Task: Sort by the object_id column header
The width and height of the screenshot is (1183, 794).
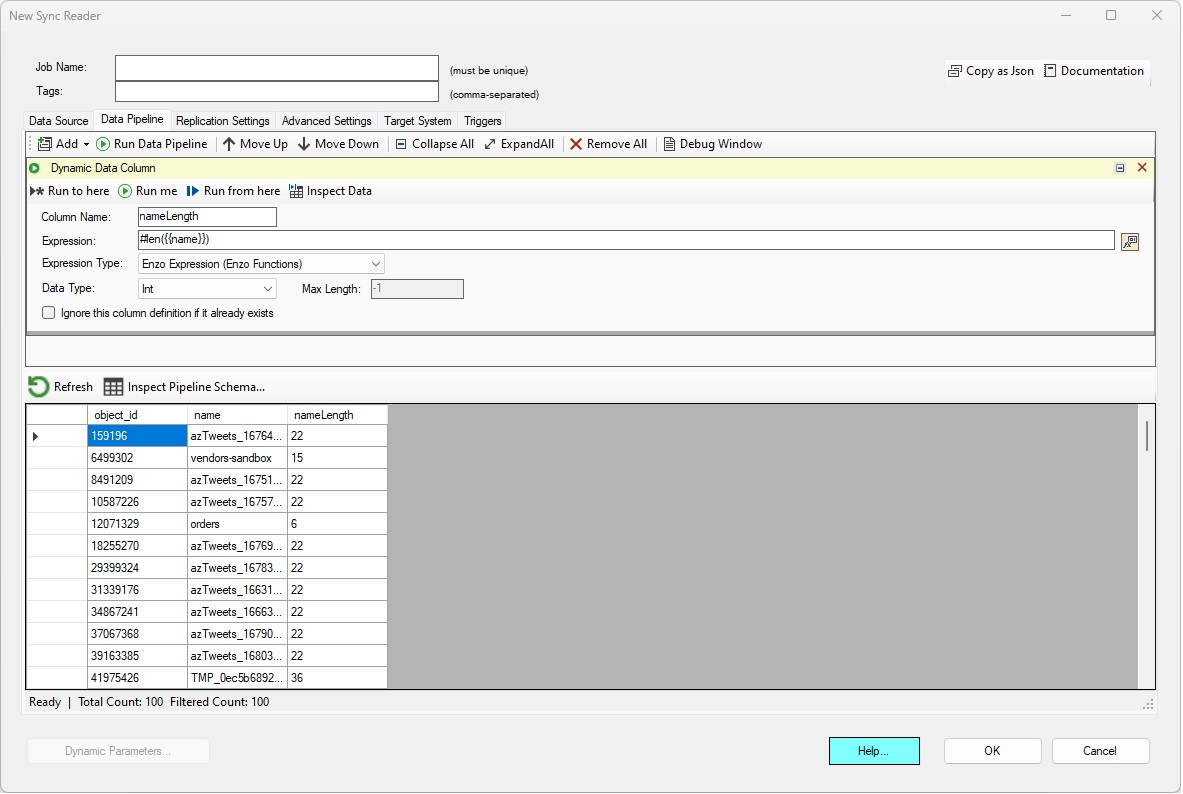Action: [137, 415]
